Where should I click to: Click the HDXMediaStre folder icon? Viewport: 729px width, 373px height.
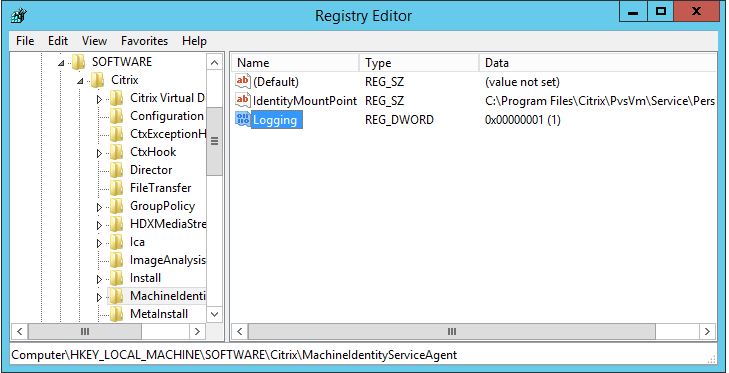point(116,224)
